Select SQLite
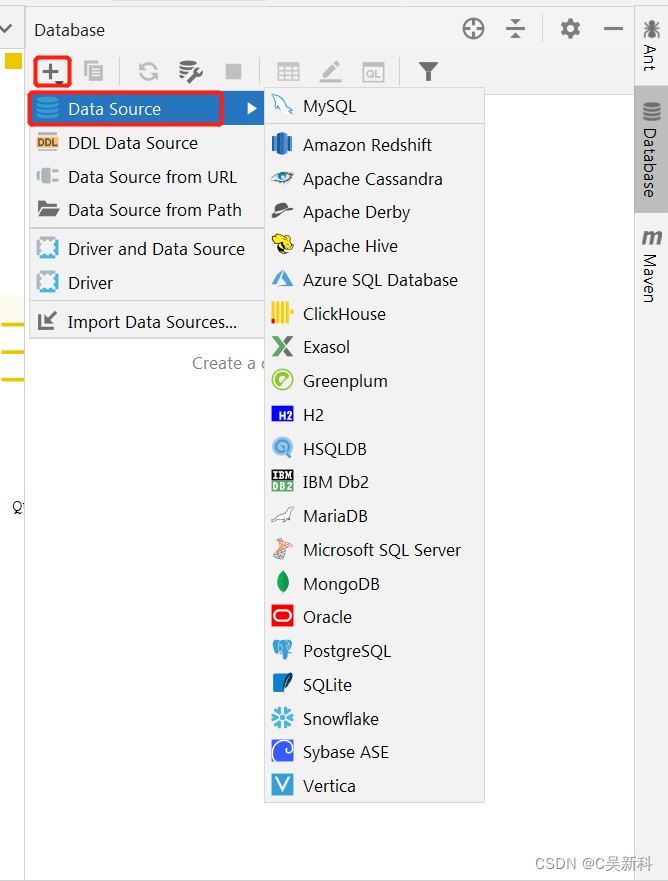The image size is (668, 881). coord(374,685)
